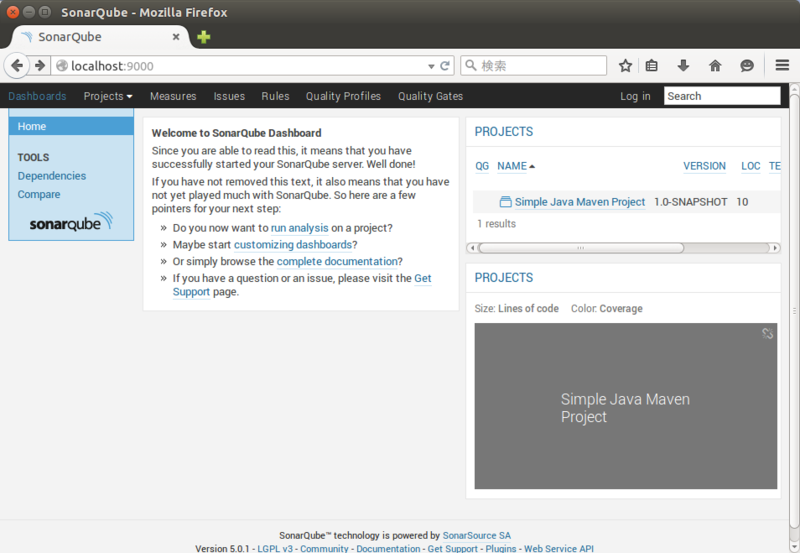Viewport: 800px width, 553px height.
Task: Click the Documentation footer link
Action: point(388,548)
